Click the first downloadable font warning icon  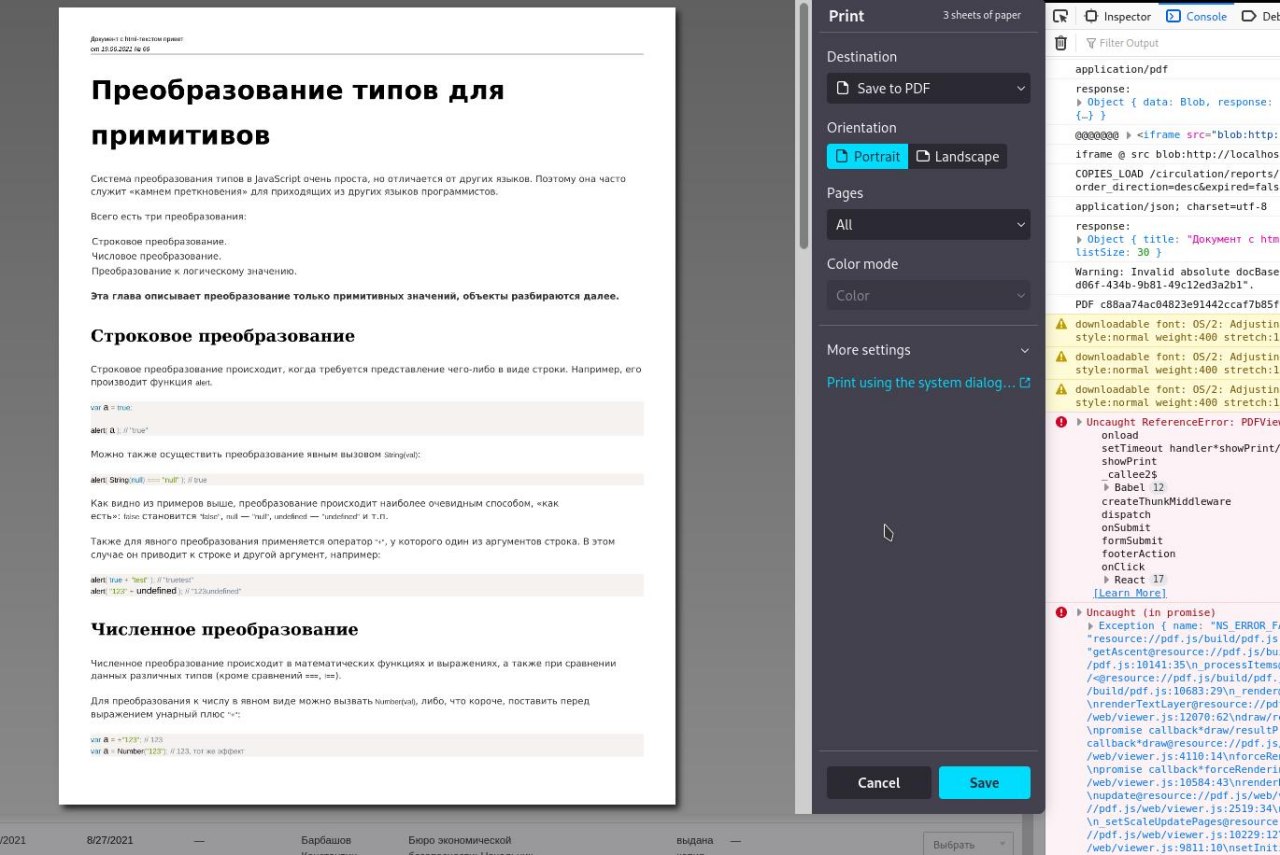click(1061, 325)
